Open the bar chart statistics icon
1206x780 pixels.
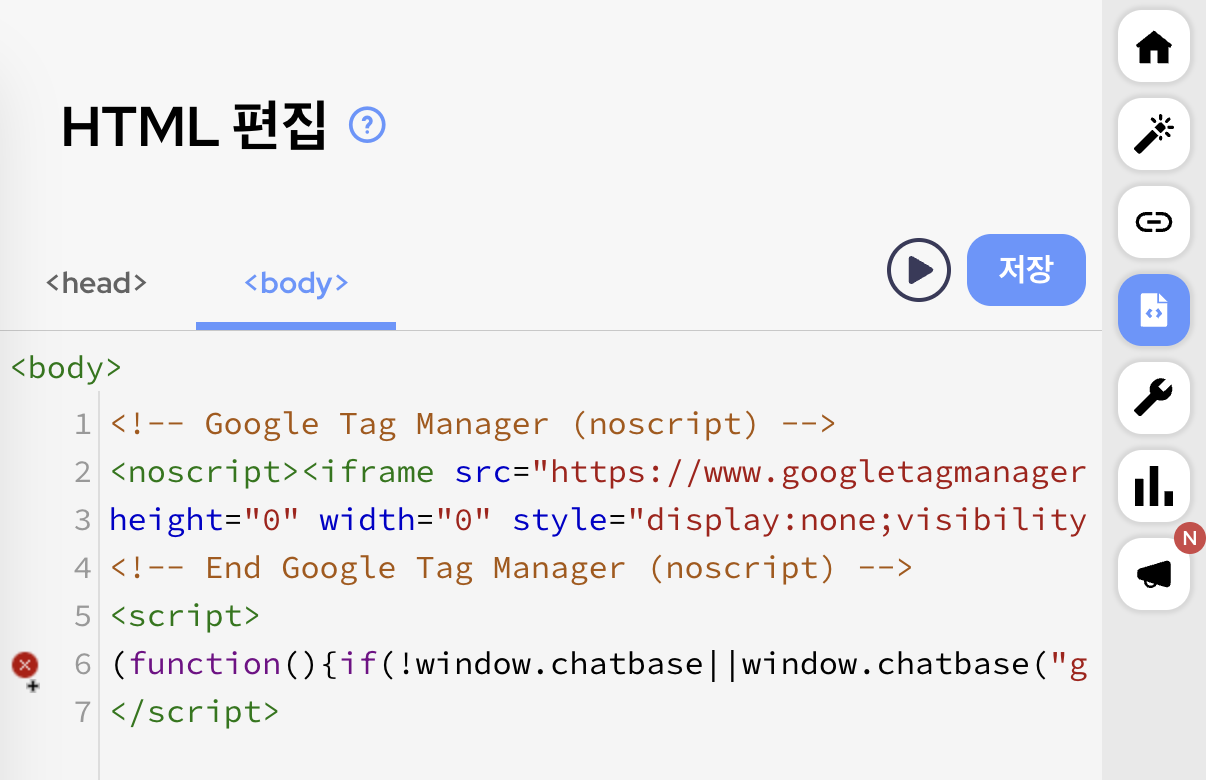tap(1154, 486)
